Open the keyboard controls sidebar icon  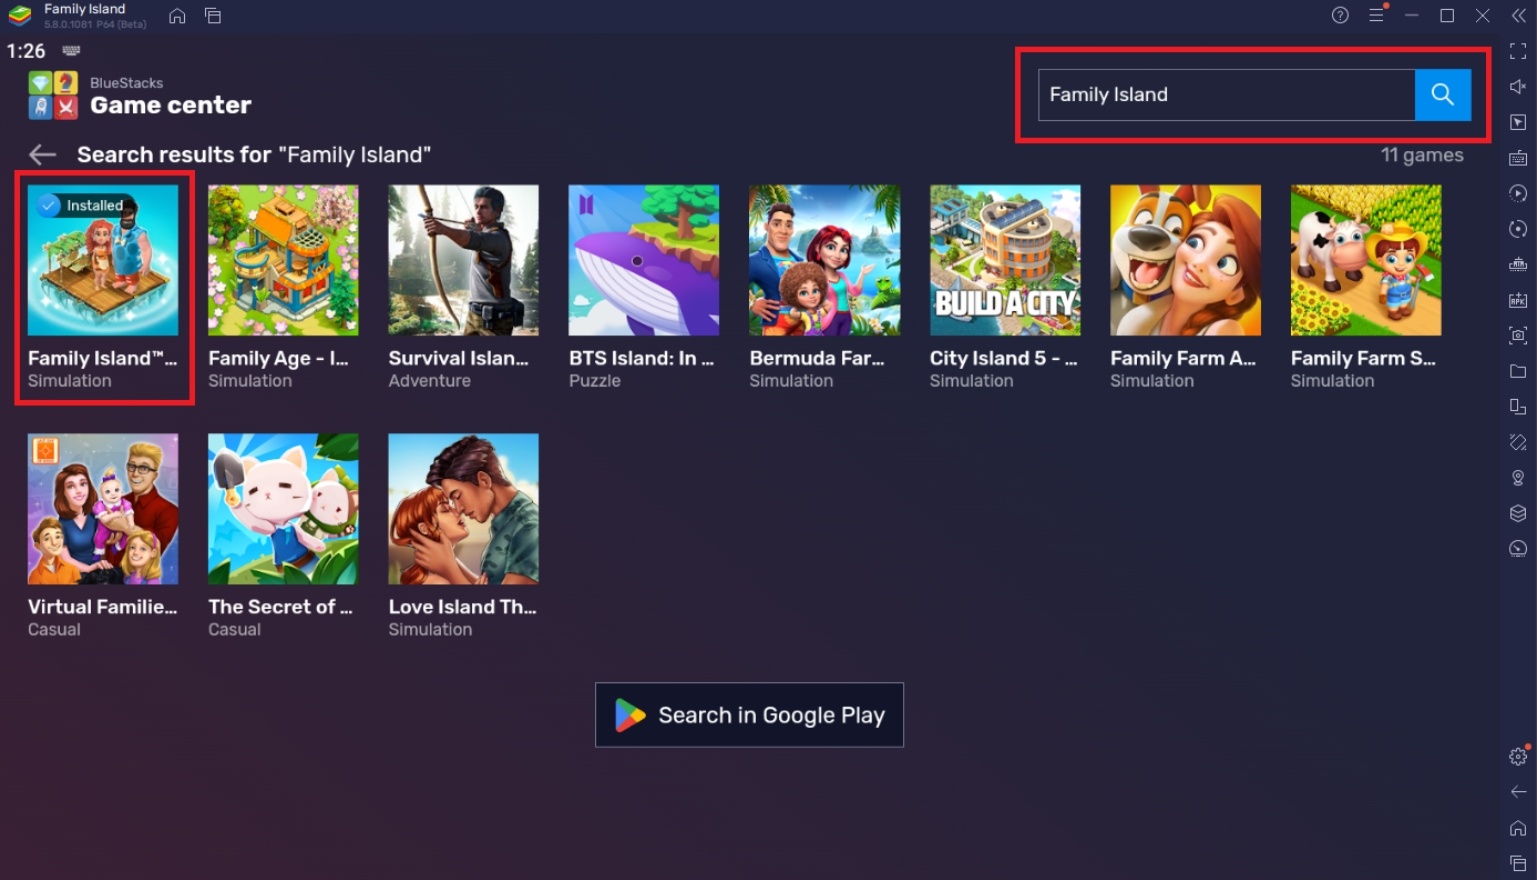coord(1518,158)
